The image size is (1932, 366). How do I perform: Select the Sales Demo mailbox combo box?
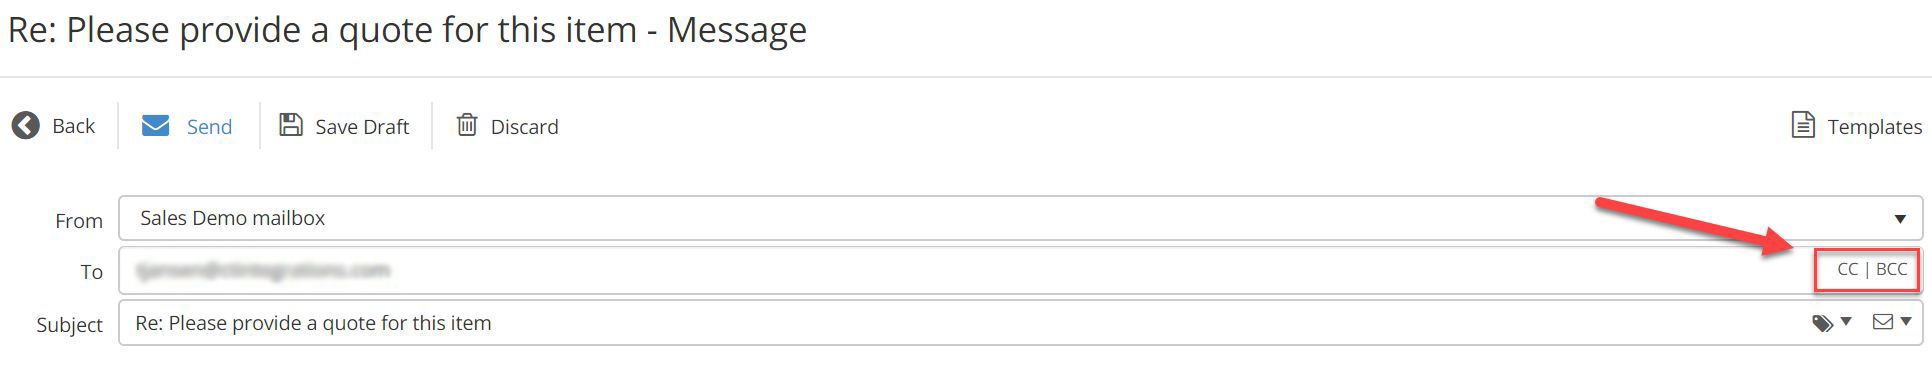(x=1020, y=218)
